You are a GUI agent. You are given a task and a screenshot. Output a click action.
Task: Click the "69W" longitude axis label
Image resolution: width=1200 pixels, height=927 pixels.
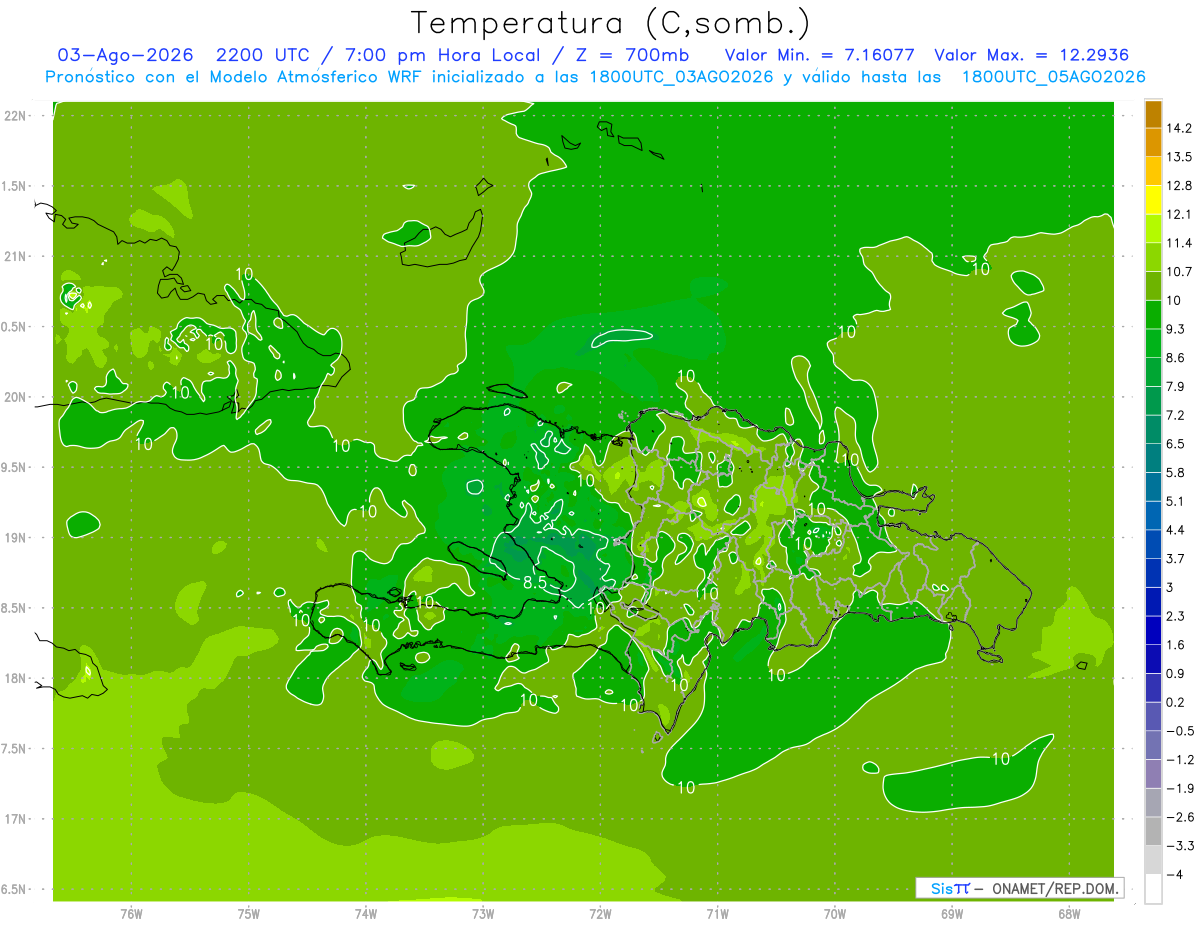click(952, 914)
